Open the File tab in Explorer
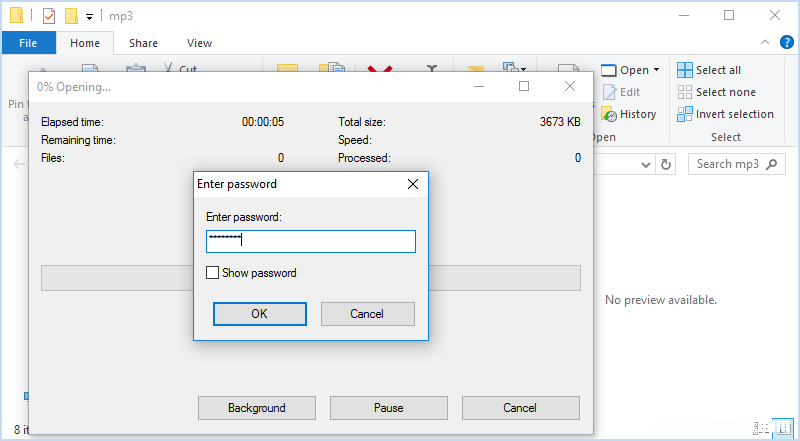 coord(29,43)
